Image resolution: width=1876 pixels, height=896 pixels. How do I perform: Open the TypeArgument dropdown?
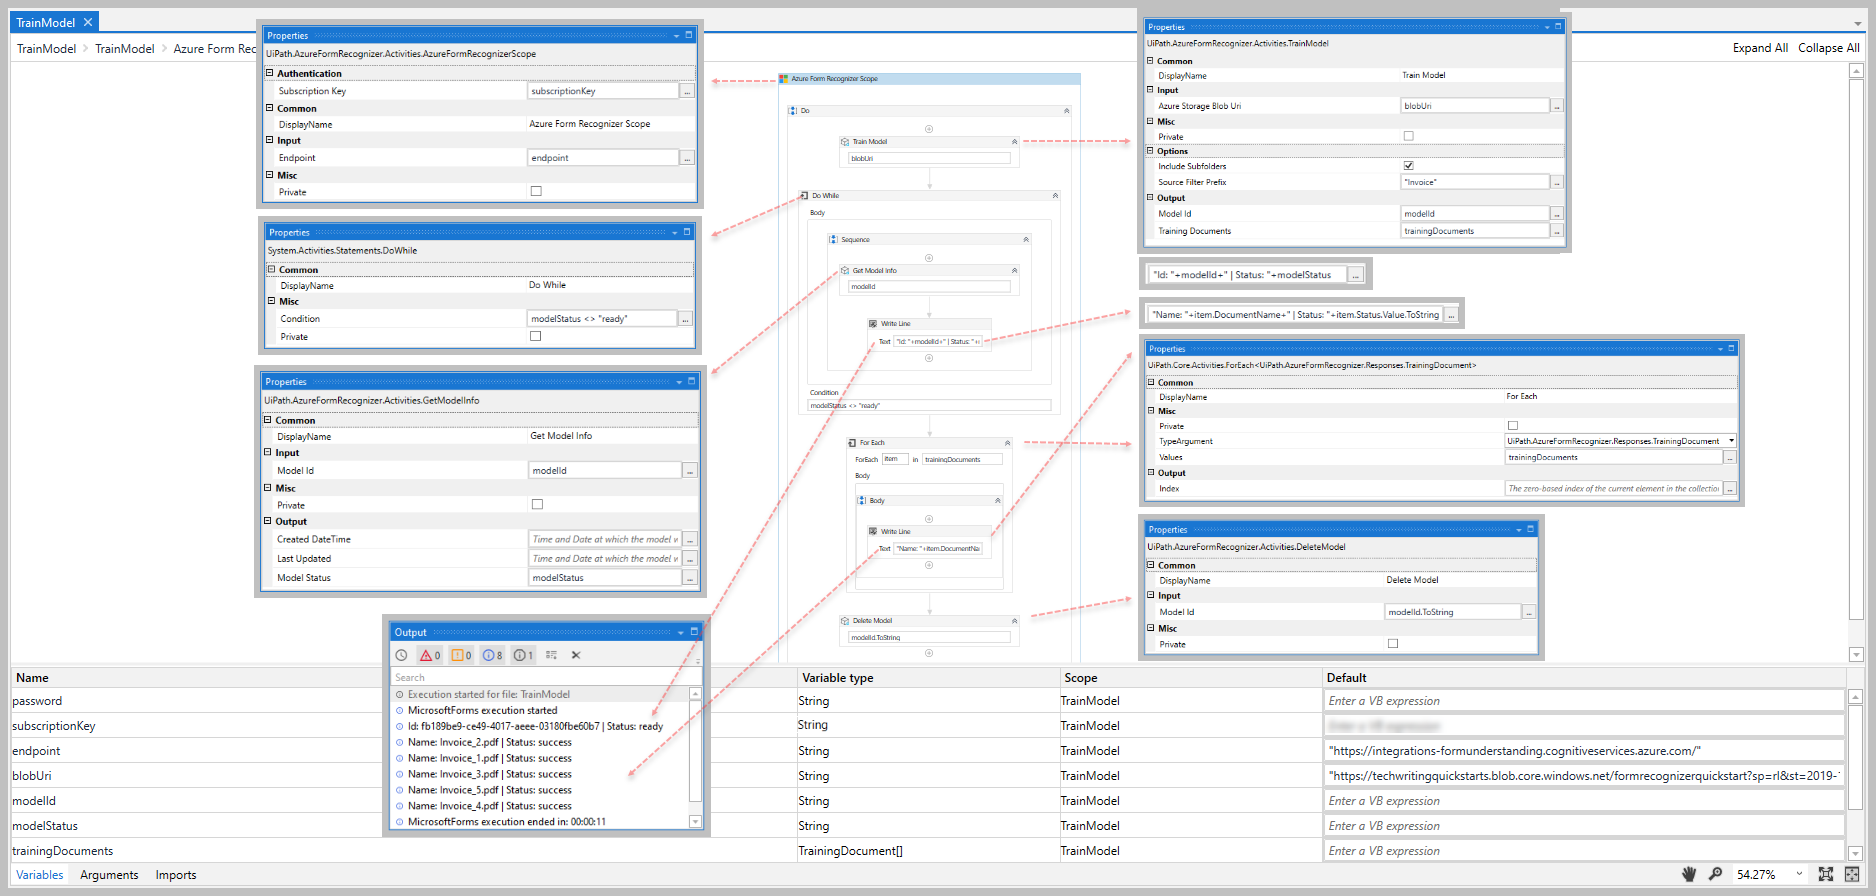point(1731,441)
